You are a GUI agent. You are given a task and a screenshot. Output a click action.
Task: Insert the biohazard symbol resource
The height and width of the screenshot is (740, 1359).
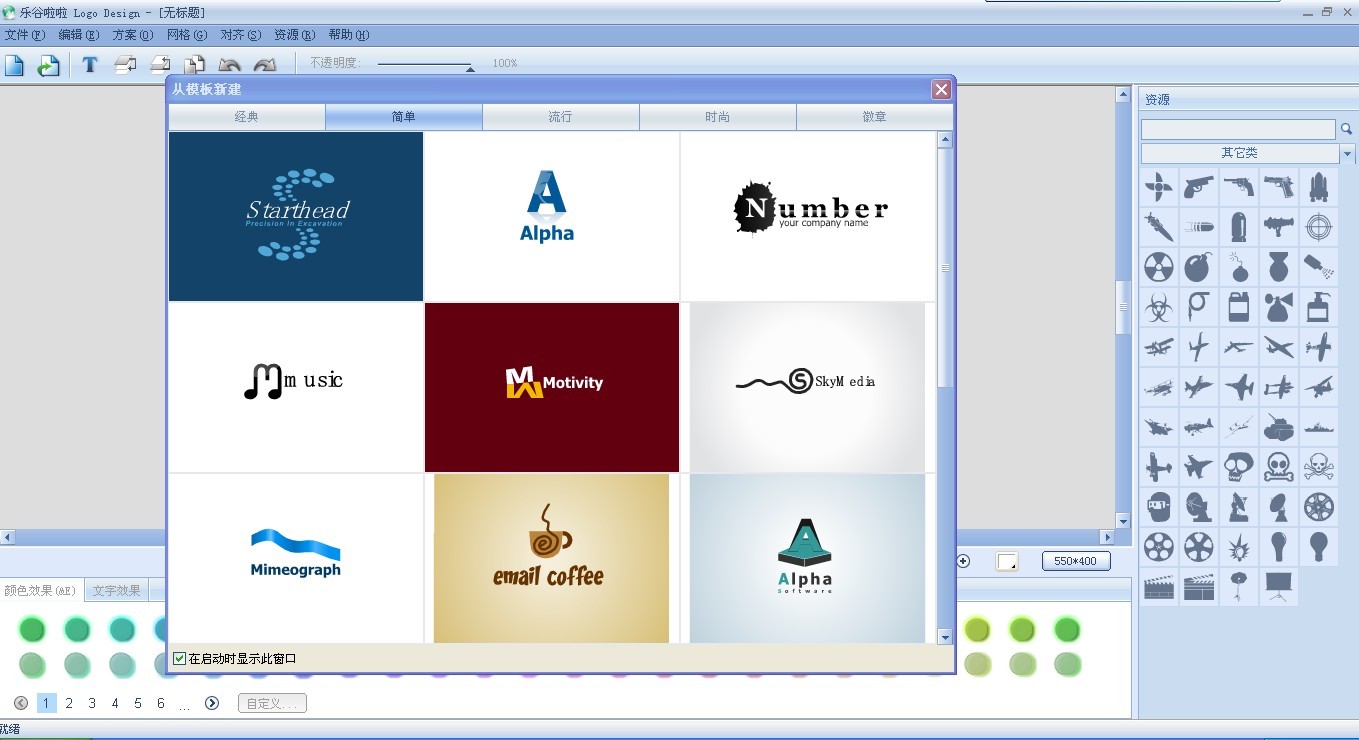coord(1158,307)
